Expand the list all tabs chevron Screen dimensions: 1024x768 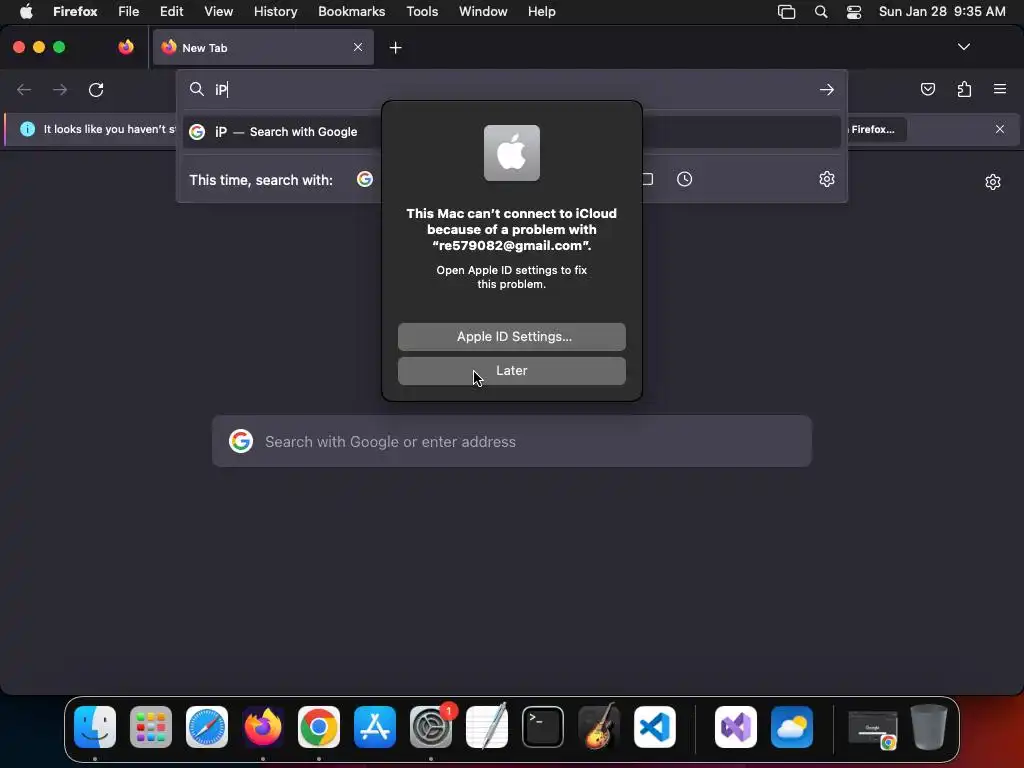(x=963, y=47)
